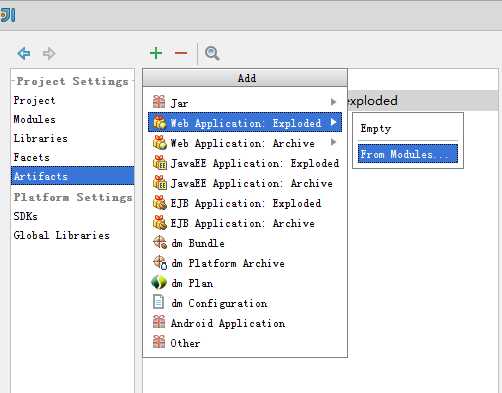Image resolution: width=502 pixels, height=393 pixels.
Task: Click the blue Back arrow
Action: click(24, 53)
